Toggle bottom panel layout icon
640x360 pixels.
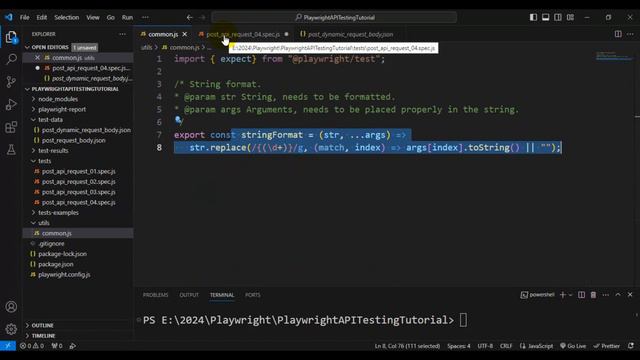coord(545,17)
